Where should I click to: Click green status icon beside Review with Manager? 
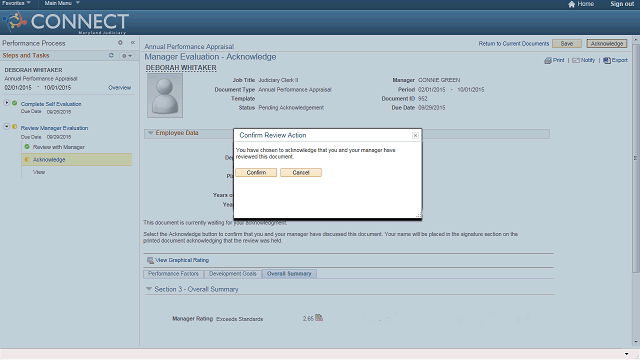tap(27, 147)
